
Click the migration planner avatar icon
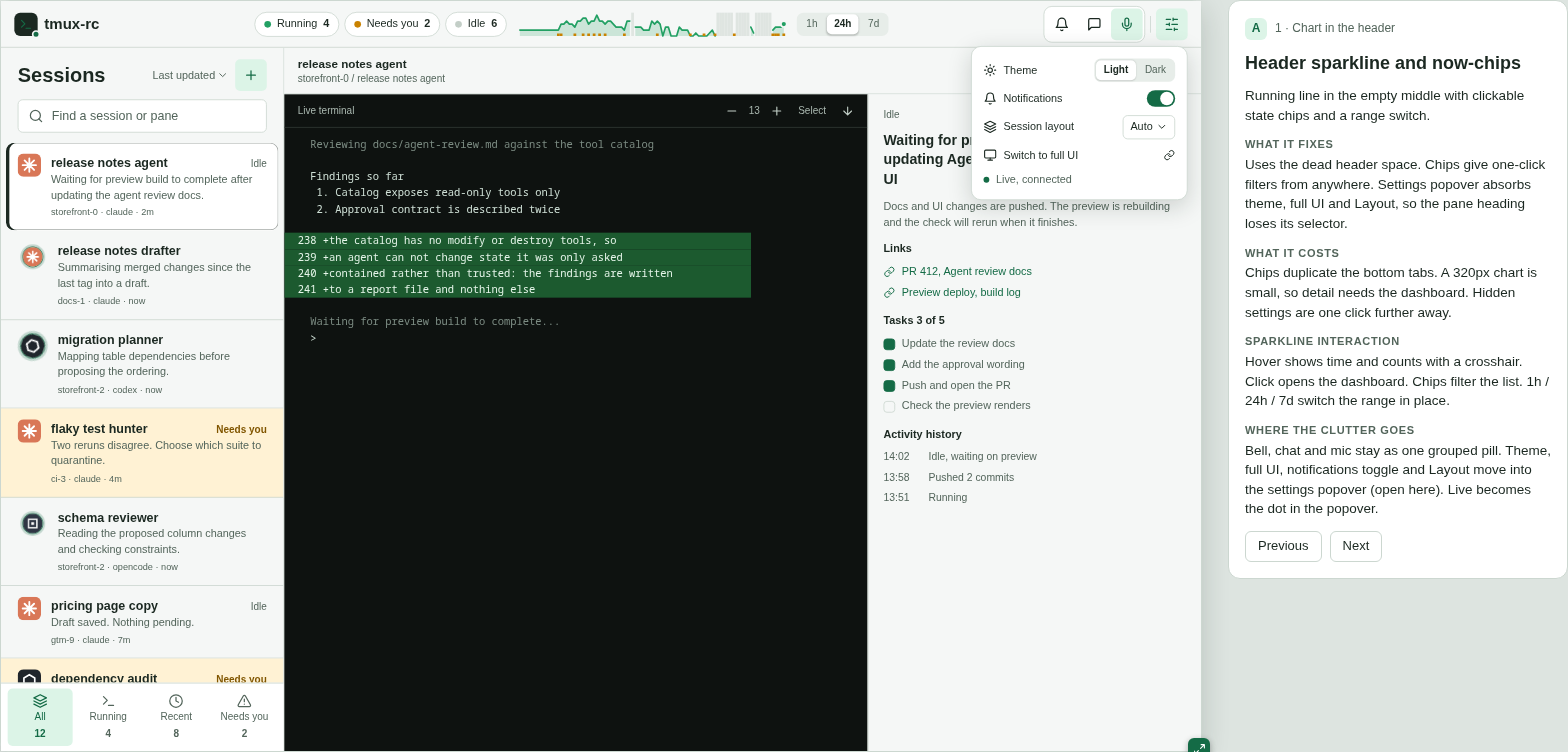point(33,346)
